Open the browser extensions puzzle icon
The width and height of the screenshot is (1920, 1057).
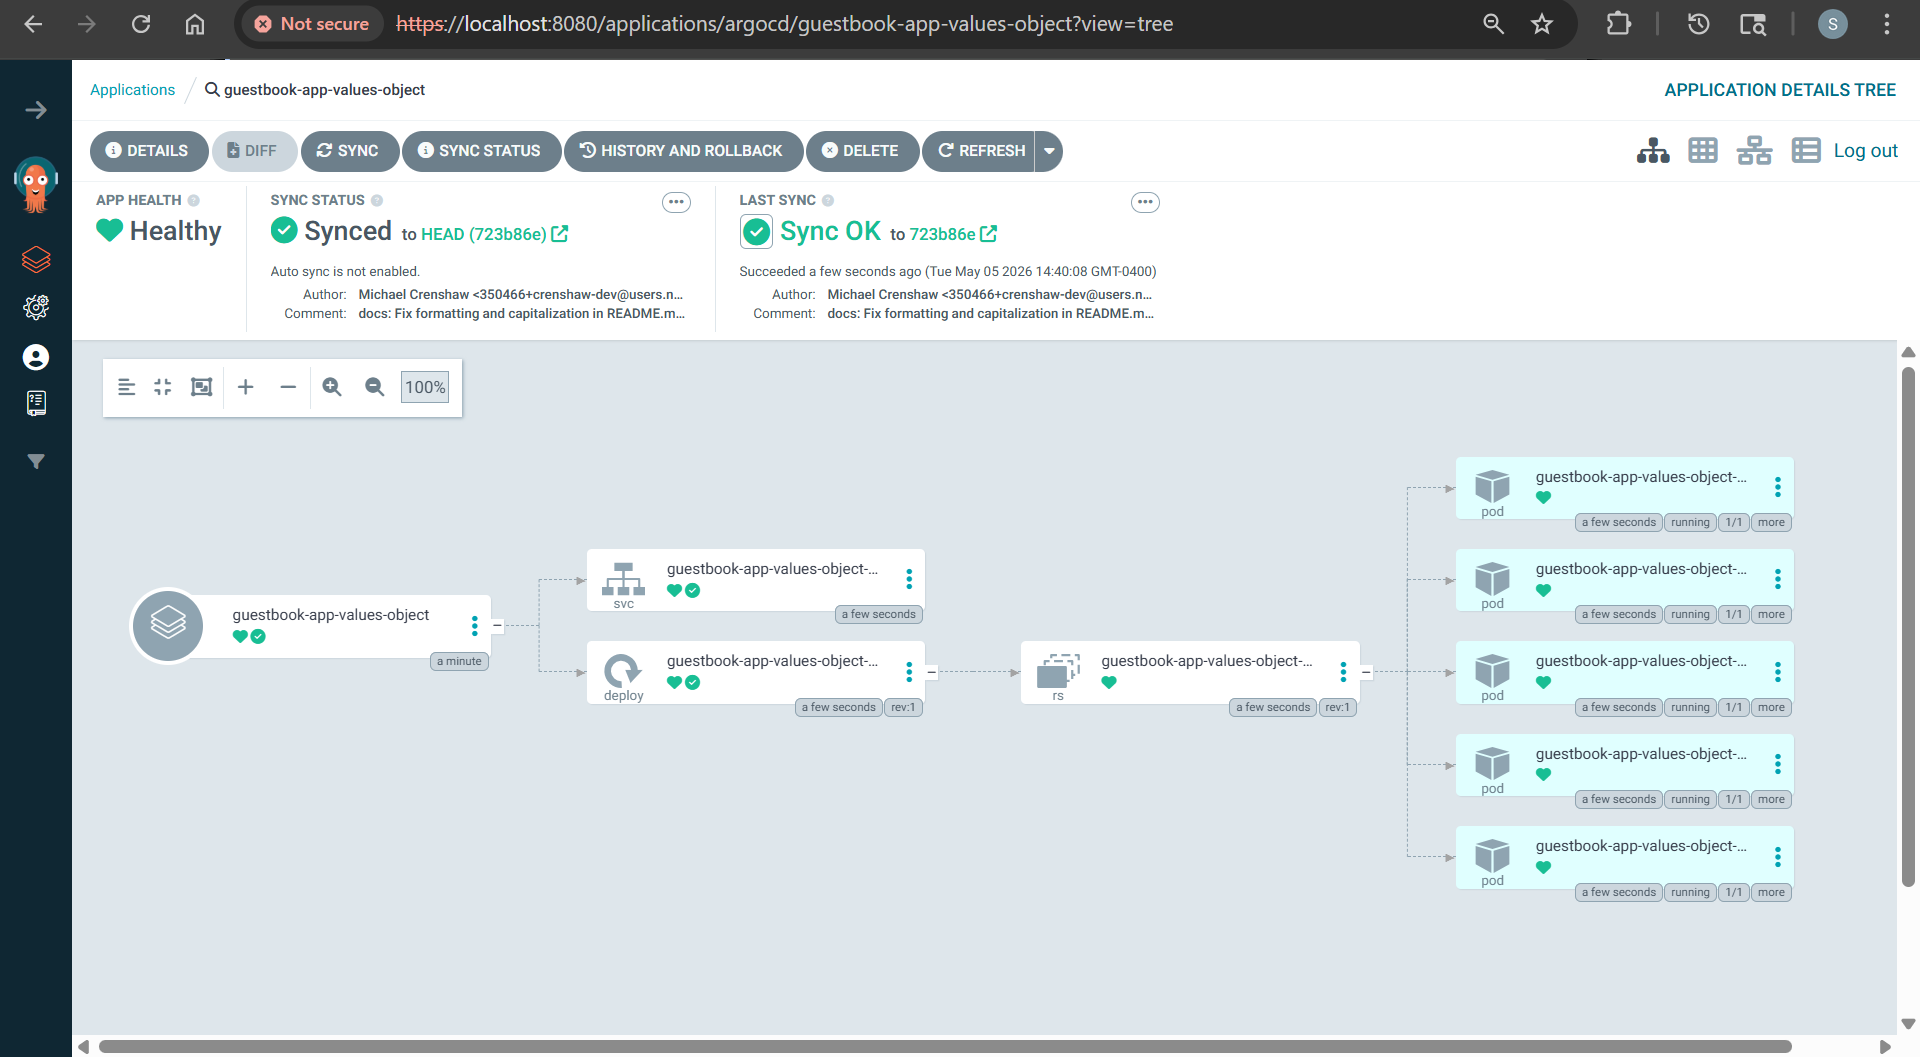1618,24
